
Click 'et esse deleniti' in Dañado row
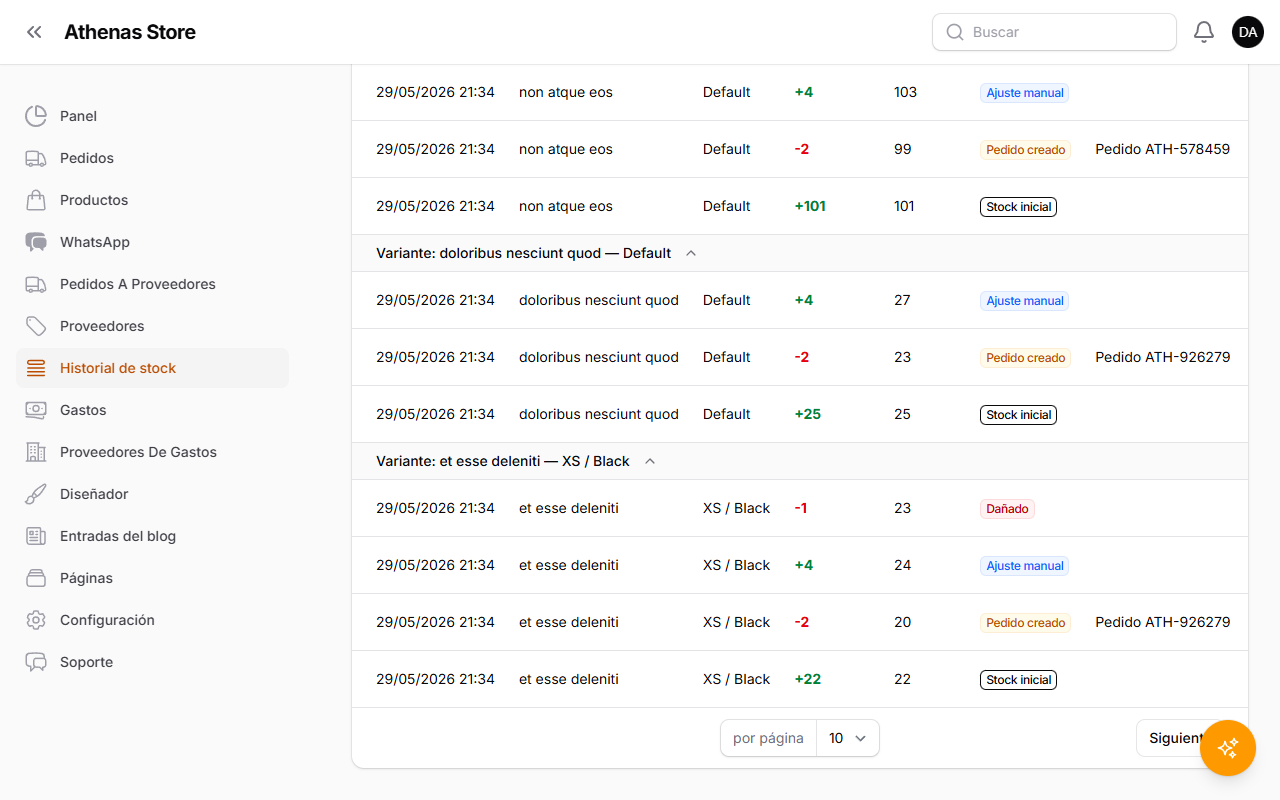coord(569,508)
